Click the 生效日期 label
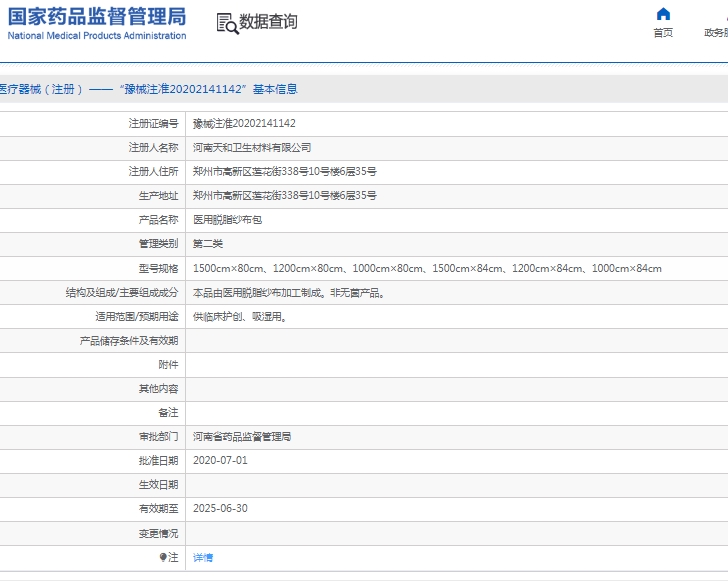728x581 pixels. point(158,484)
